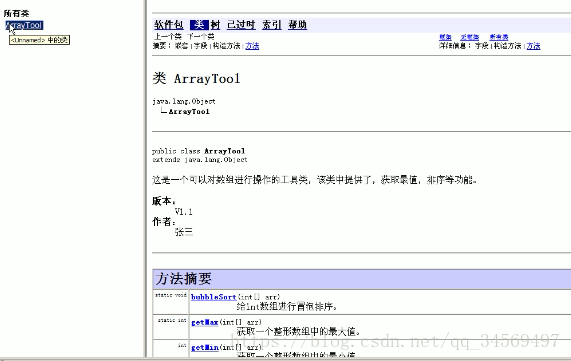The image size is (571, 361).
Task: Open the 索引 (Index) navigation link
Action: pyautogui.click(x=272, y=25)
